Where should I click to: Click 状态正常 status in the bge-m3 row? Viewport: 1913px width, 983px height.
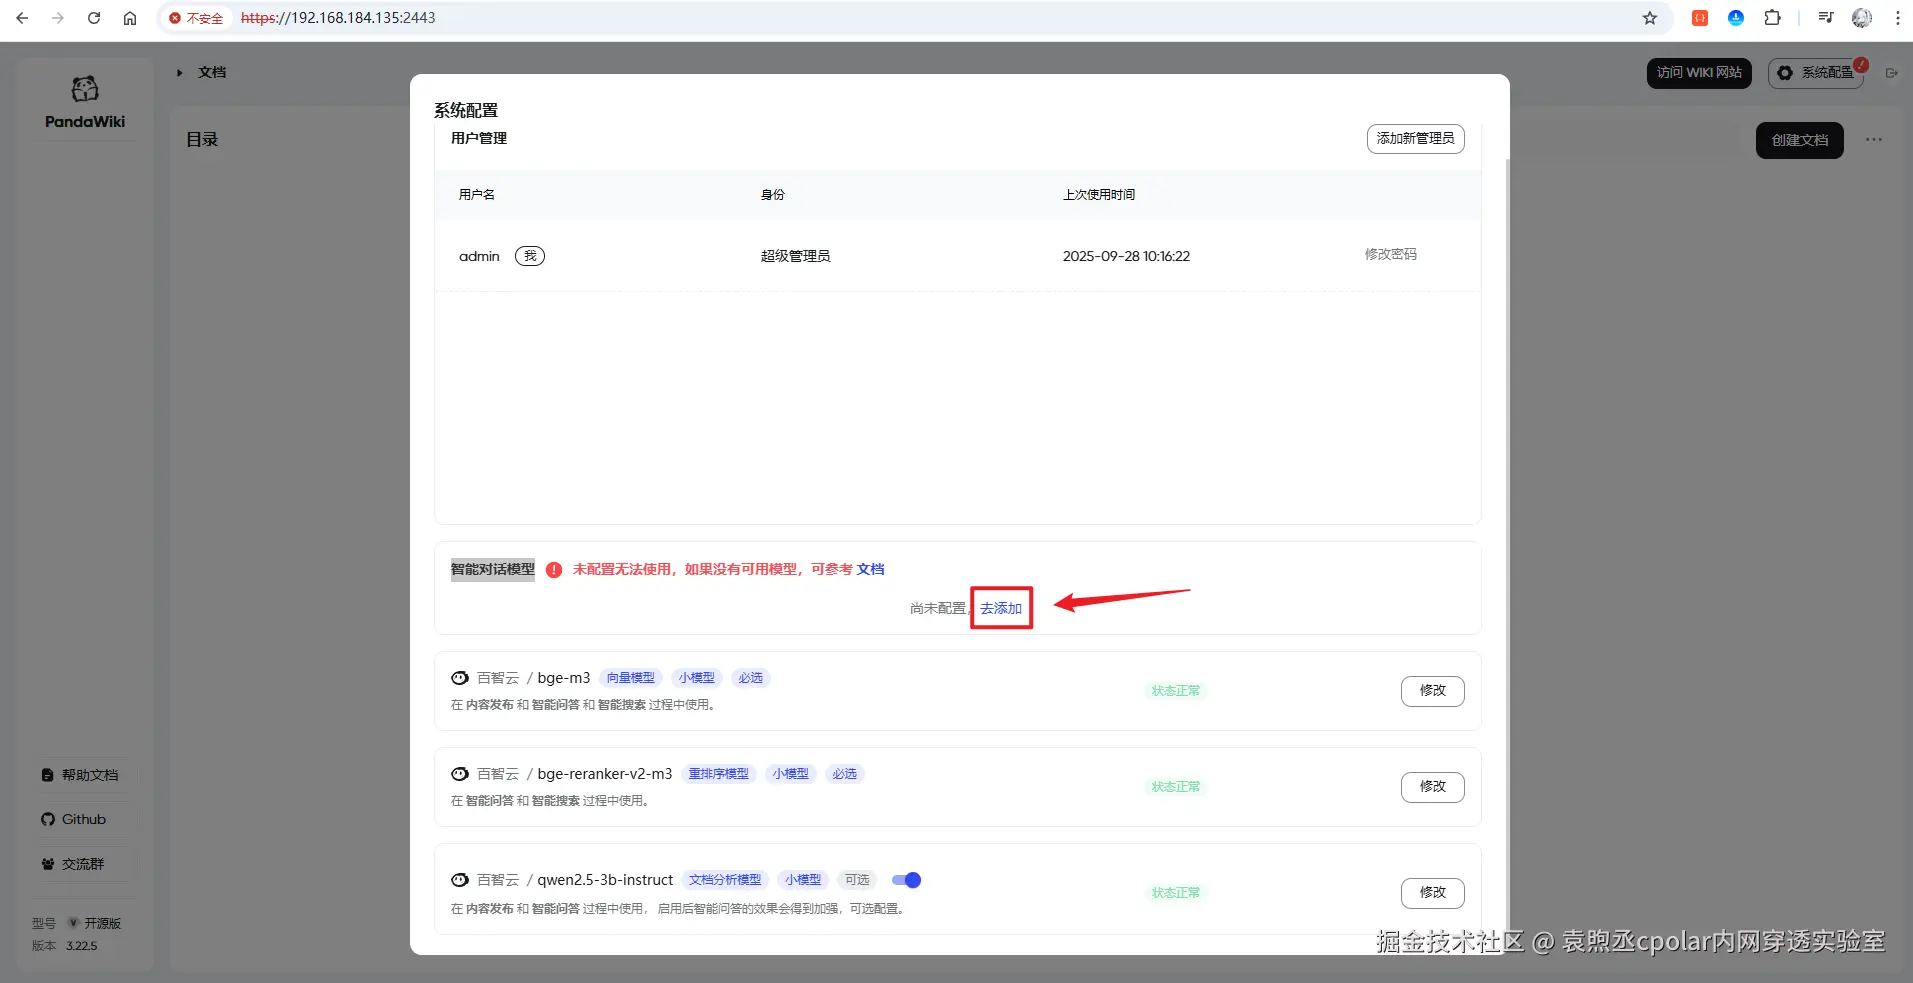1176,691
